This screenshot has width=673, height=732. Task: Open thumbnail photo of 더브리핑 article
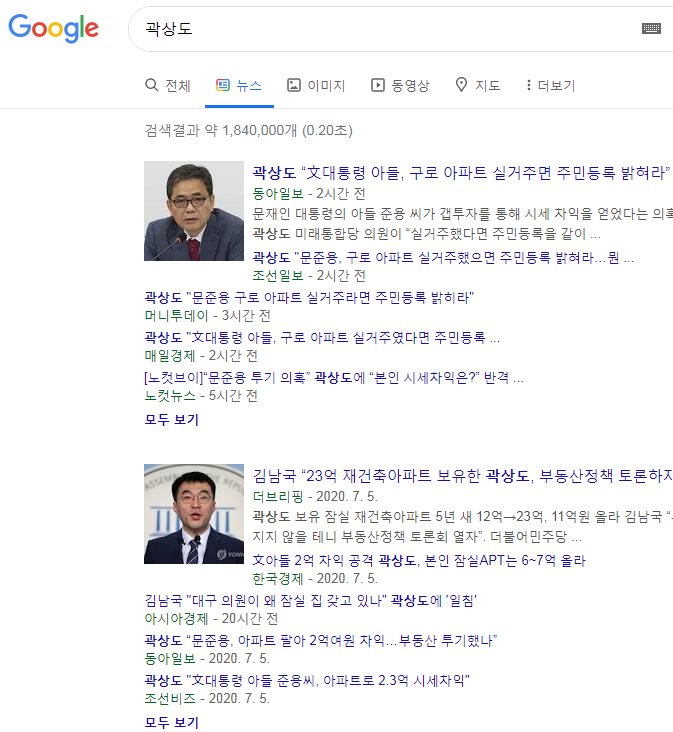click(194, 514)
